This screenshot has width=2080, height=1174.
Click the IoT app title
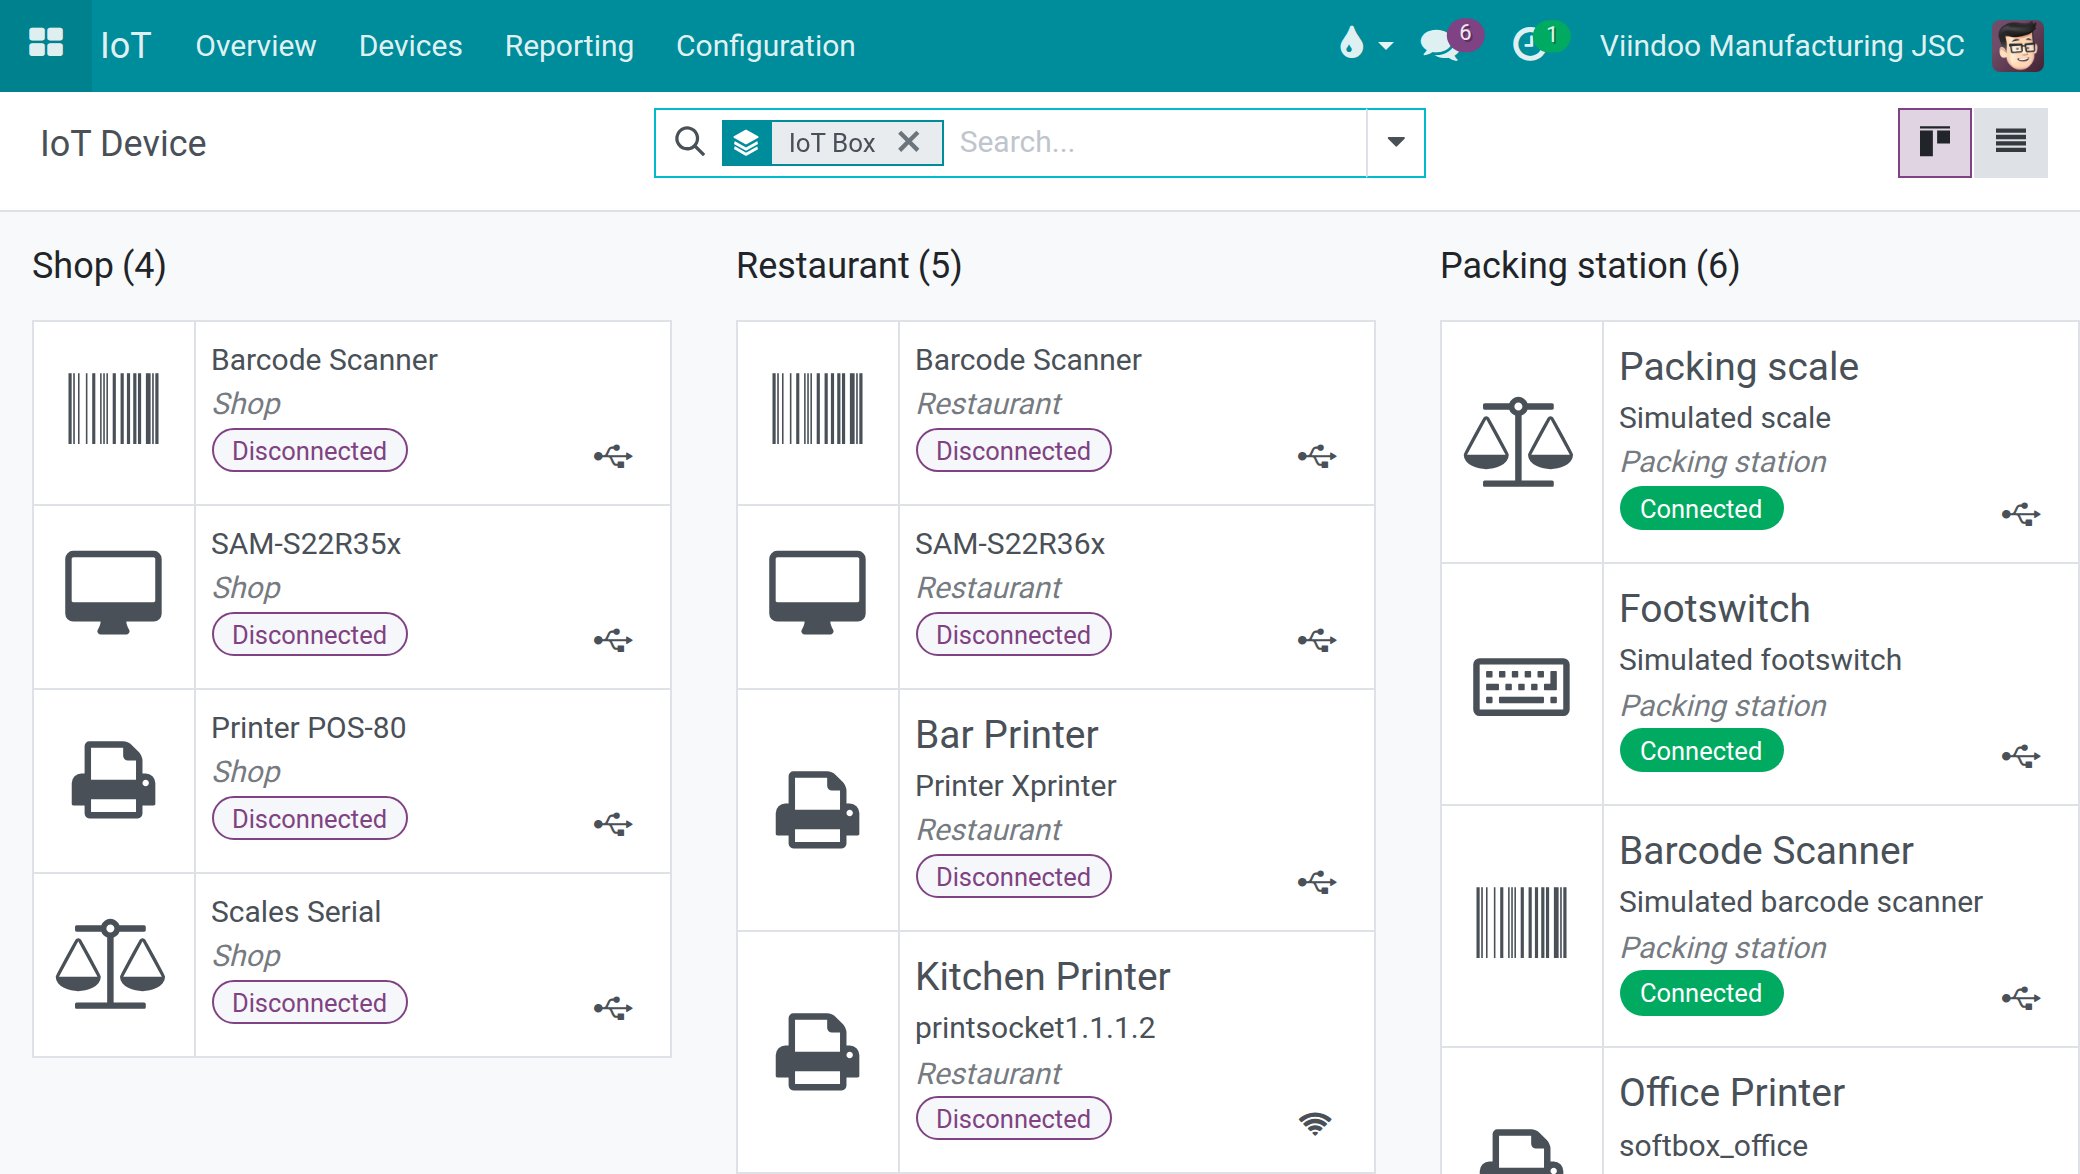click(126, 46)
